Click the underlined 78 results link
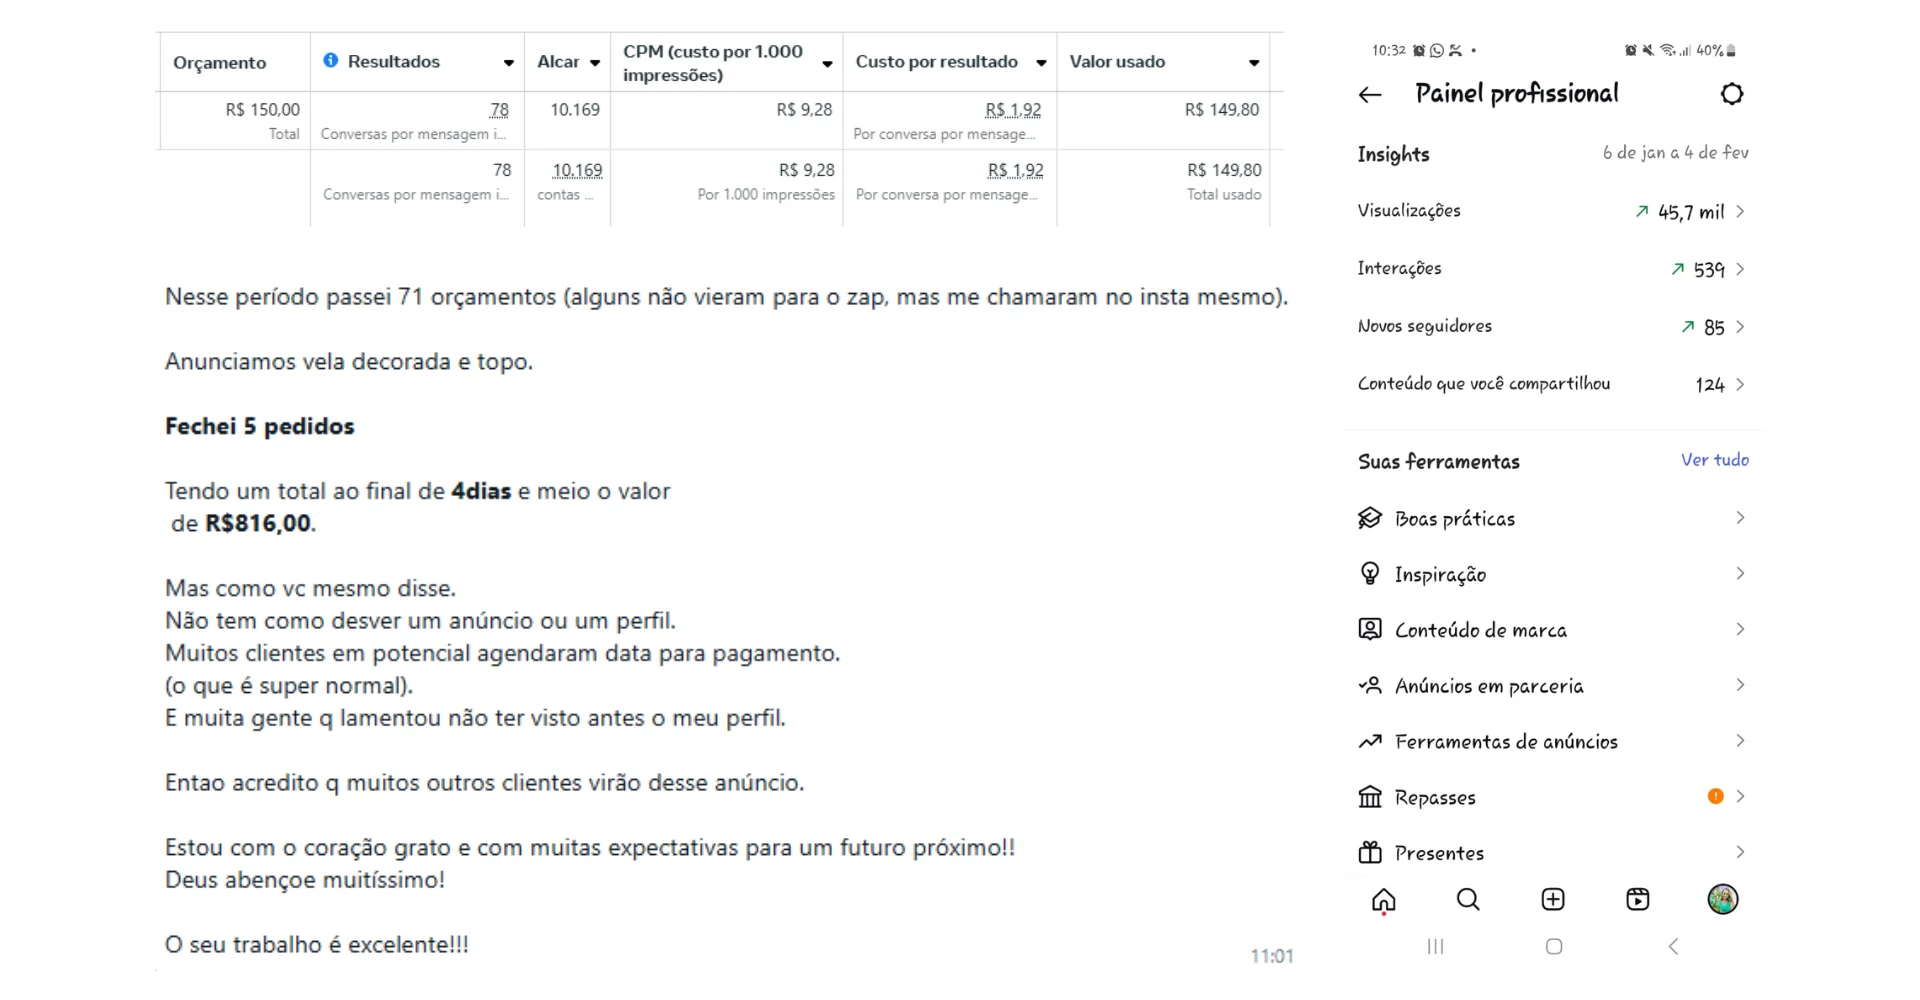The width and height of the screenshot is (1920, 1000). click(x=499, y=110)
